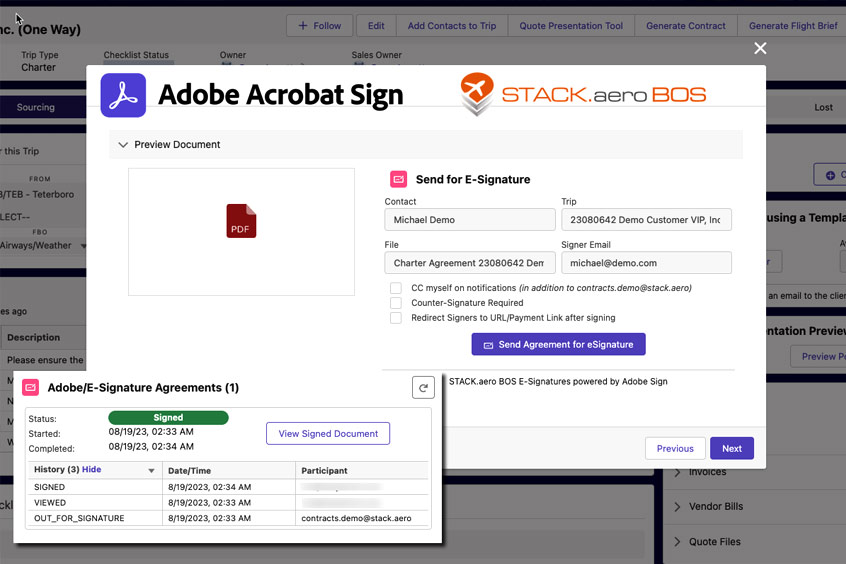Click the SIGNED history row

(228, 487)
